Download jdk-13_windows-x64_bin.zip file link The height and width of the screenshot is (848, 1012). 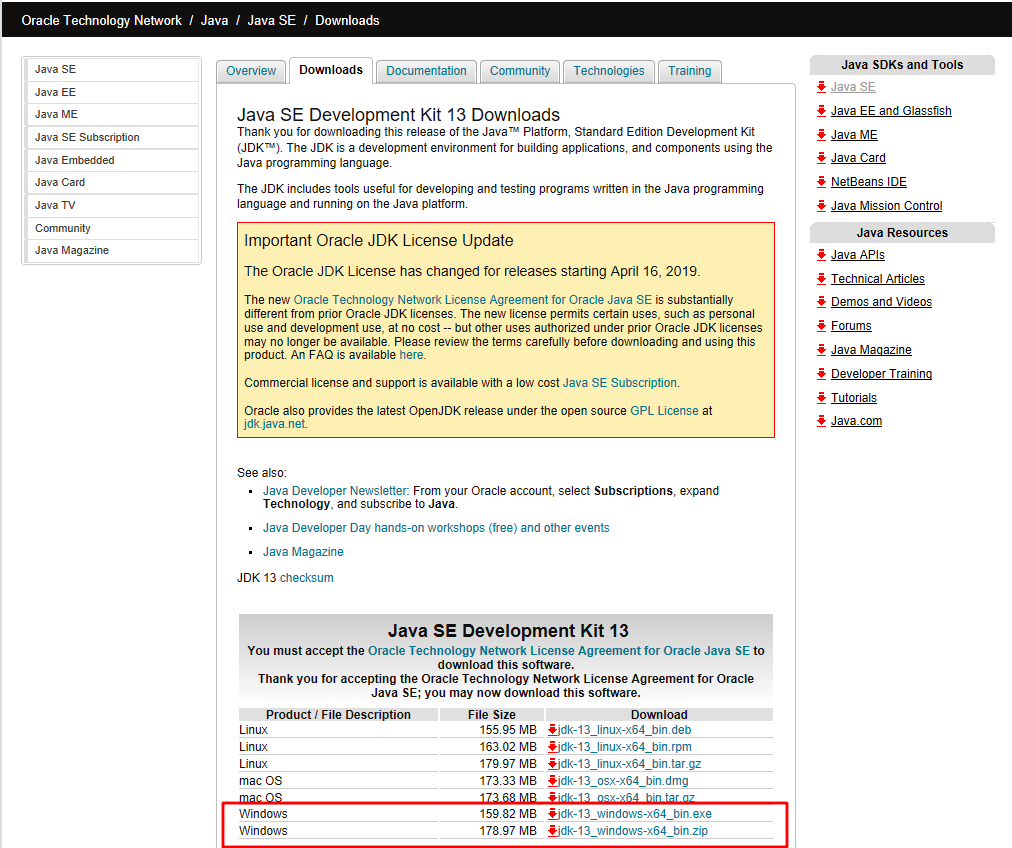pyautogui.click(x=633, y=831)
